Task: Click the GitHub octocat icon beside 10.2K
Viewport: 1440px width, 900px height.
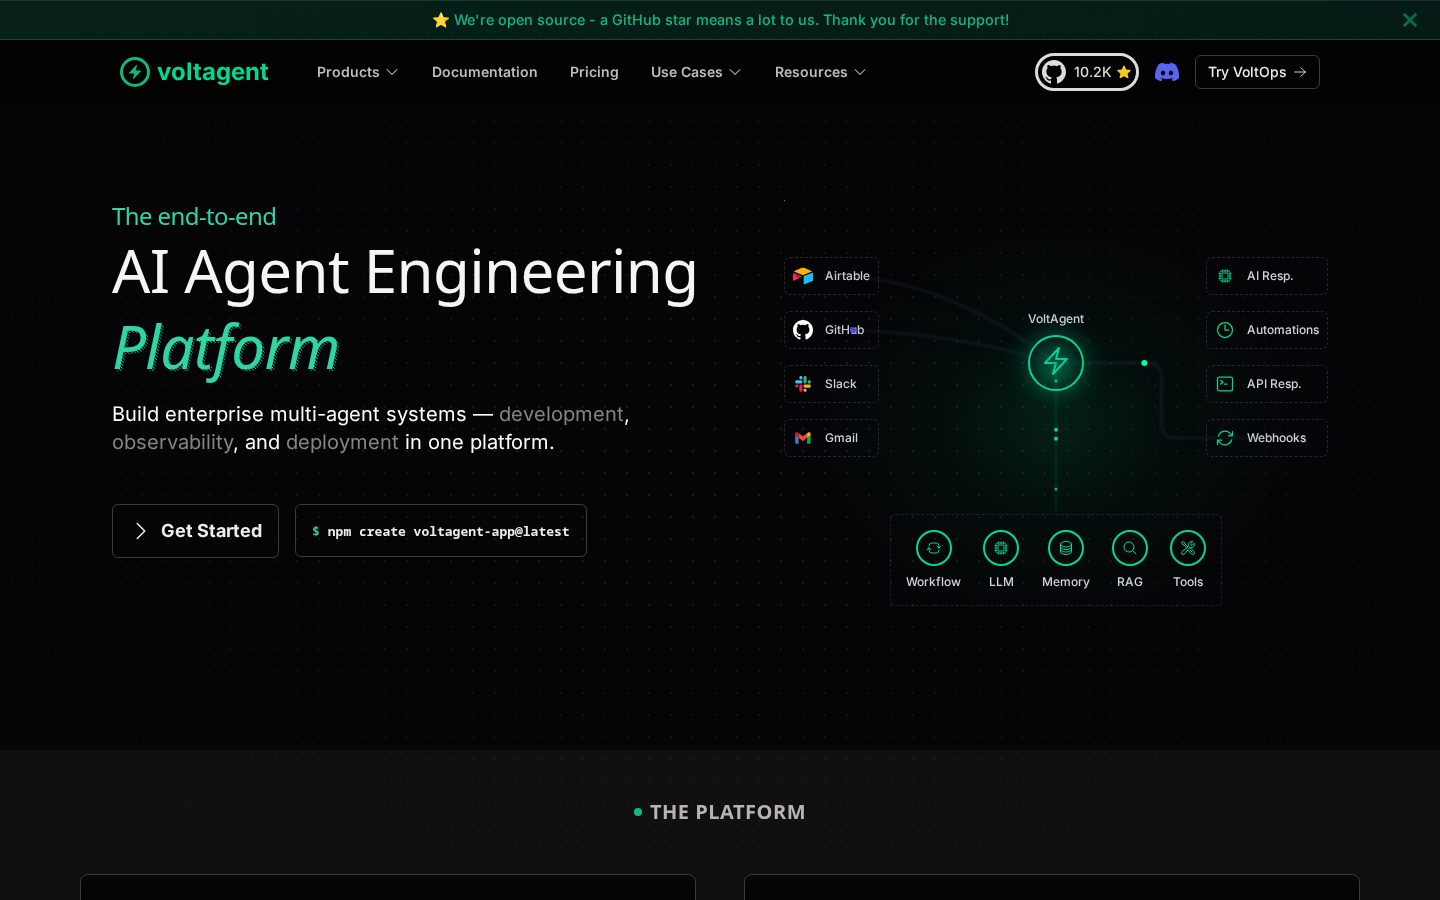Action: point(1053,72)
